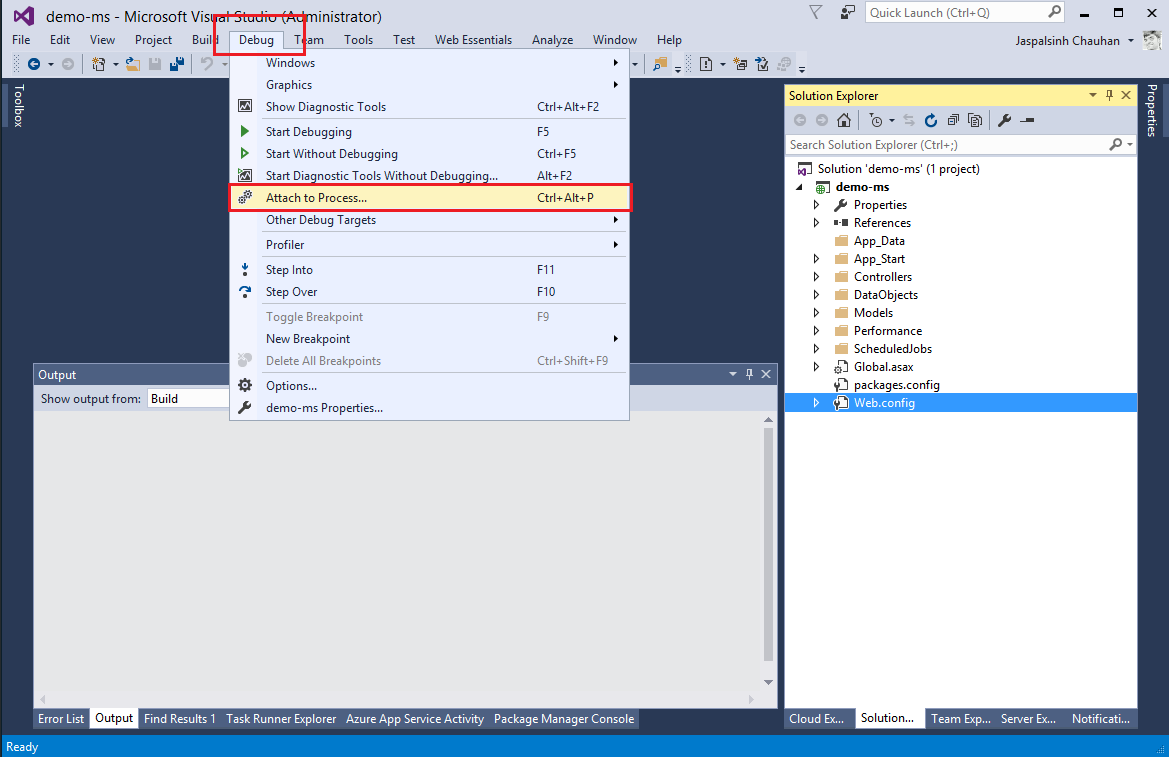Choose Attach to Process from Debug menu
The image size is (1169, 759).
tap(430, 198)
